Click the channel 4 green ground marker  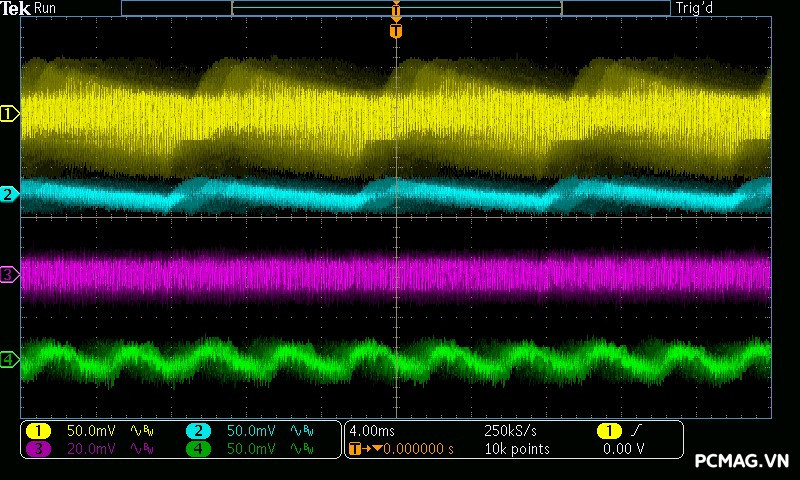click(x=9, y=360)
